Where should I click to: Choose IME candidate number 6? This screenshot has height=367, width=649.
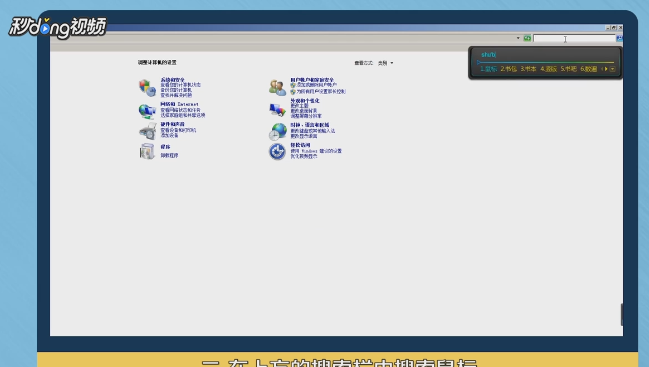click(589, 69)
